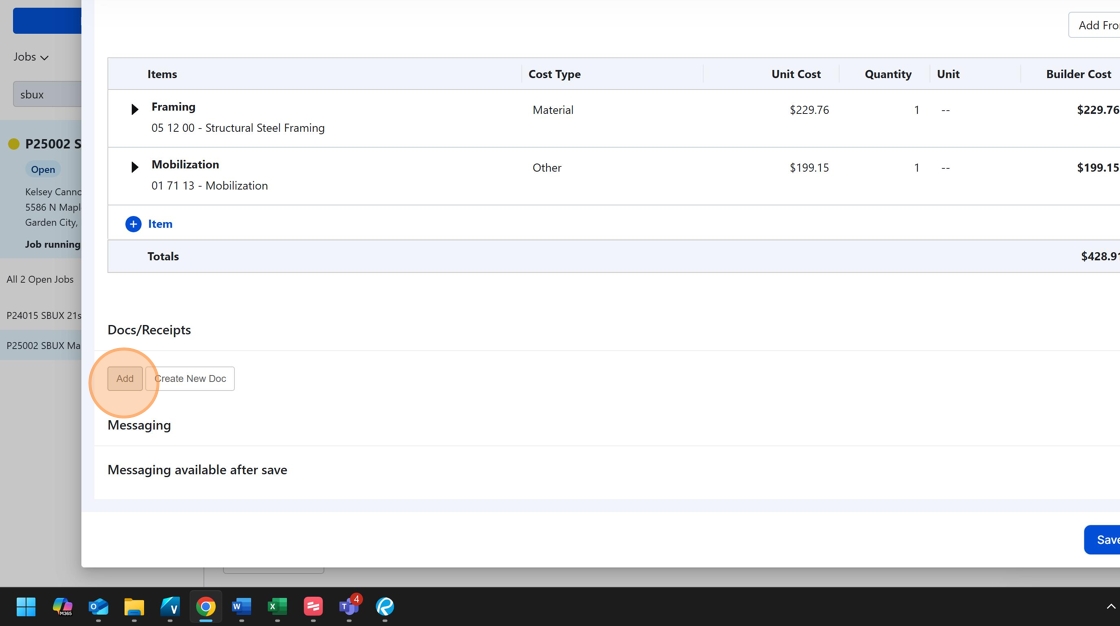Show hidden system tray icons chevron
Viewport: 1120px width, 626px height.
pos(1111,607)
